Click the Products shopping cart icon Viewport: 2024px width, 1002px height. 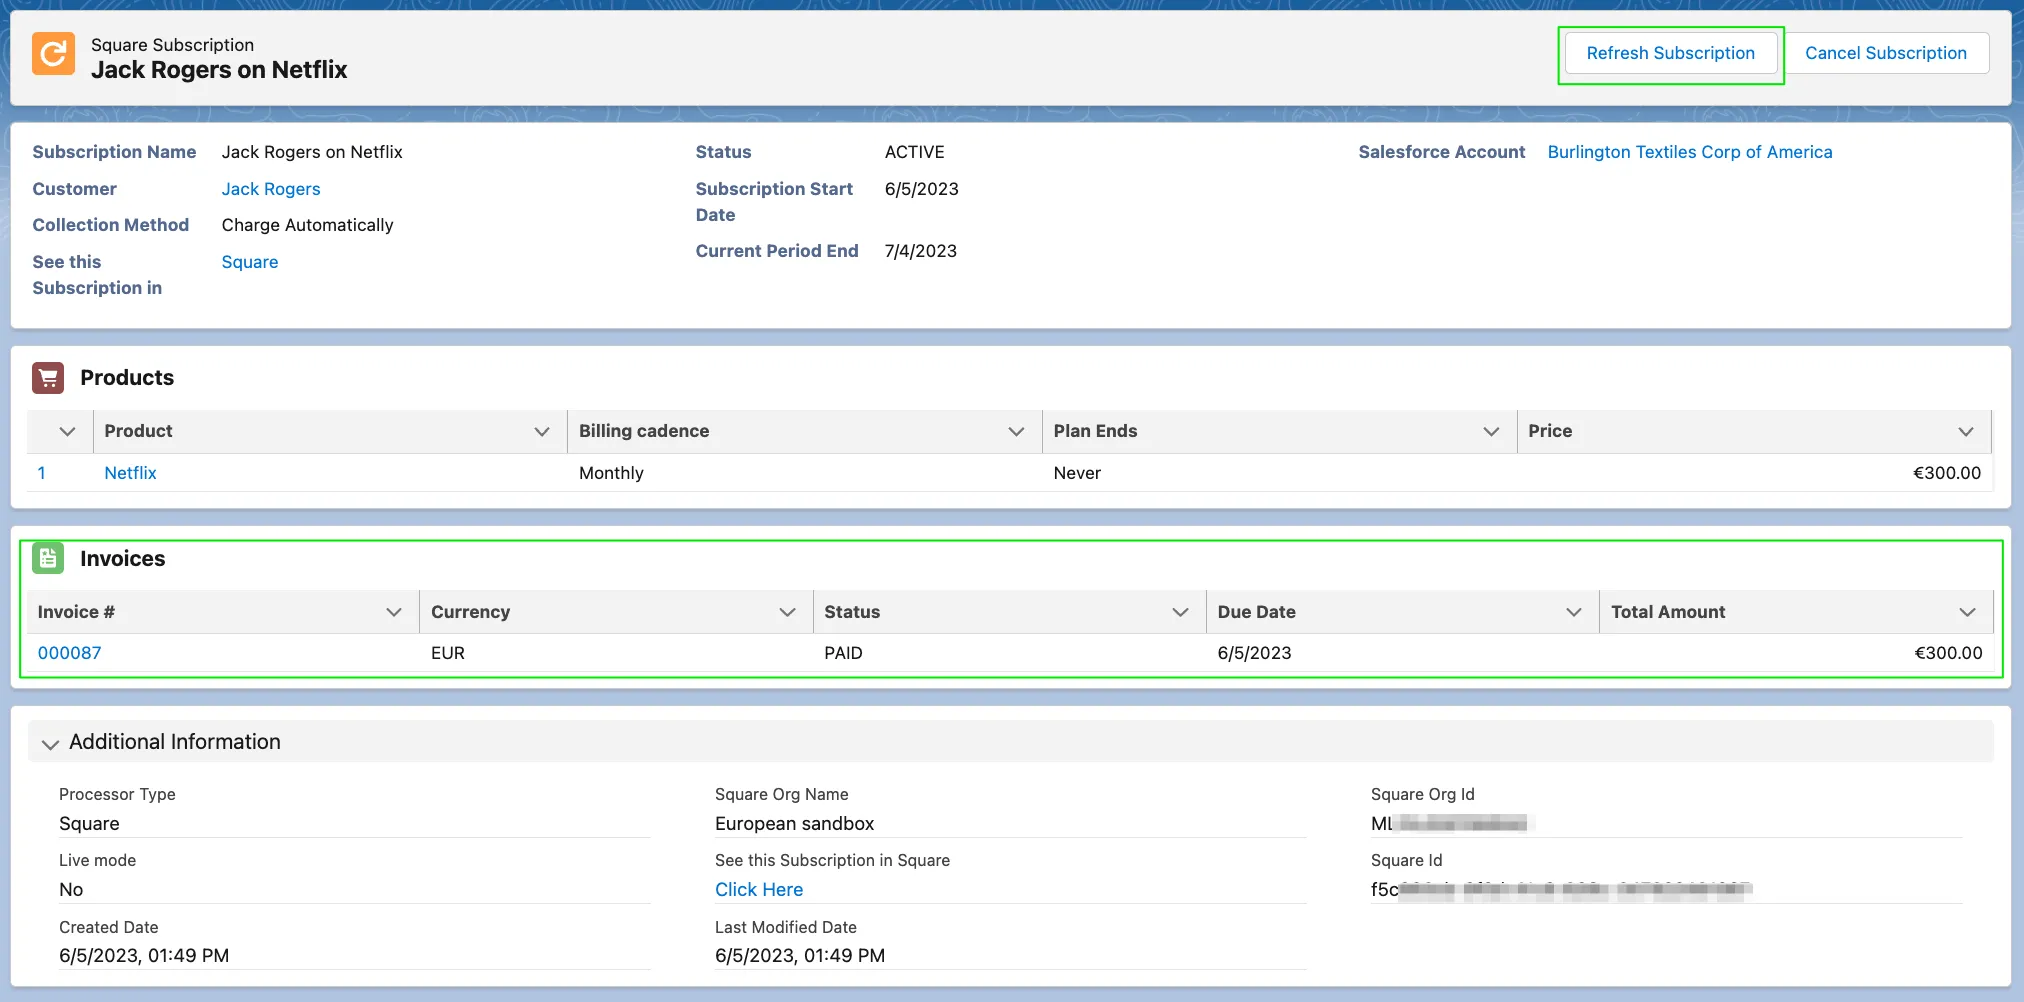(48, 378)
